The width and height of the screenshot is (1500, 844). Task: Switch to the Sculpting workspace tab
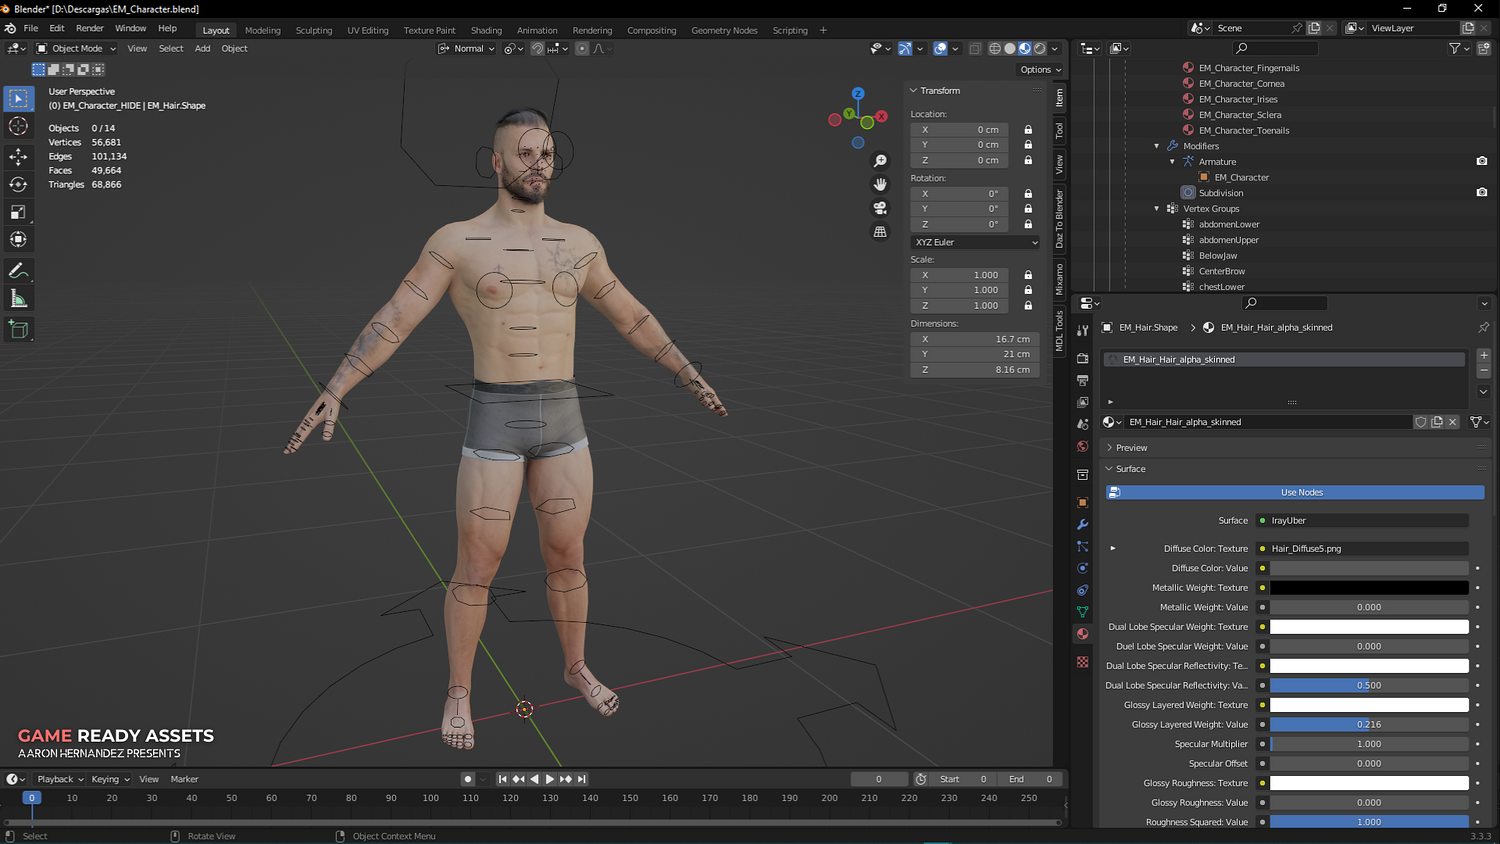click(314, 30)
